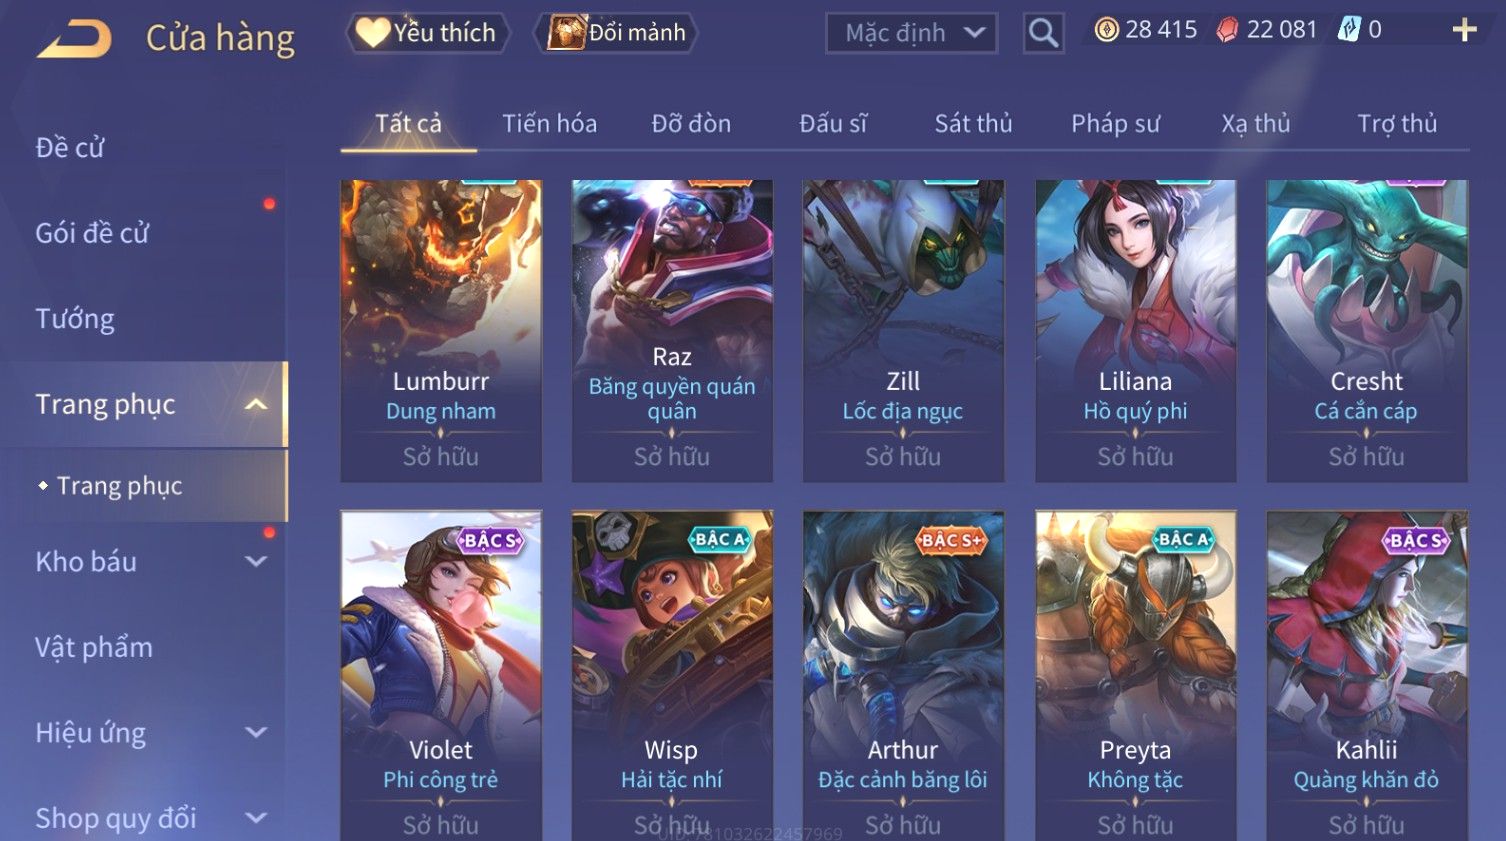Click the plus icon to add currency
The image size is (1506, 841).
click(x=1464, y=30)
